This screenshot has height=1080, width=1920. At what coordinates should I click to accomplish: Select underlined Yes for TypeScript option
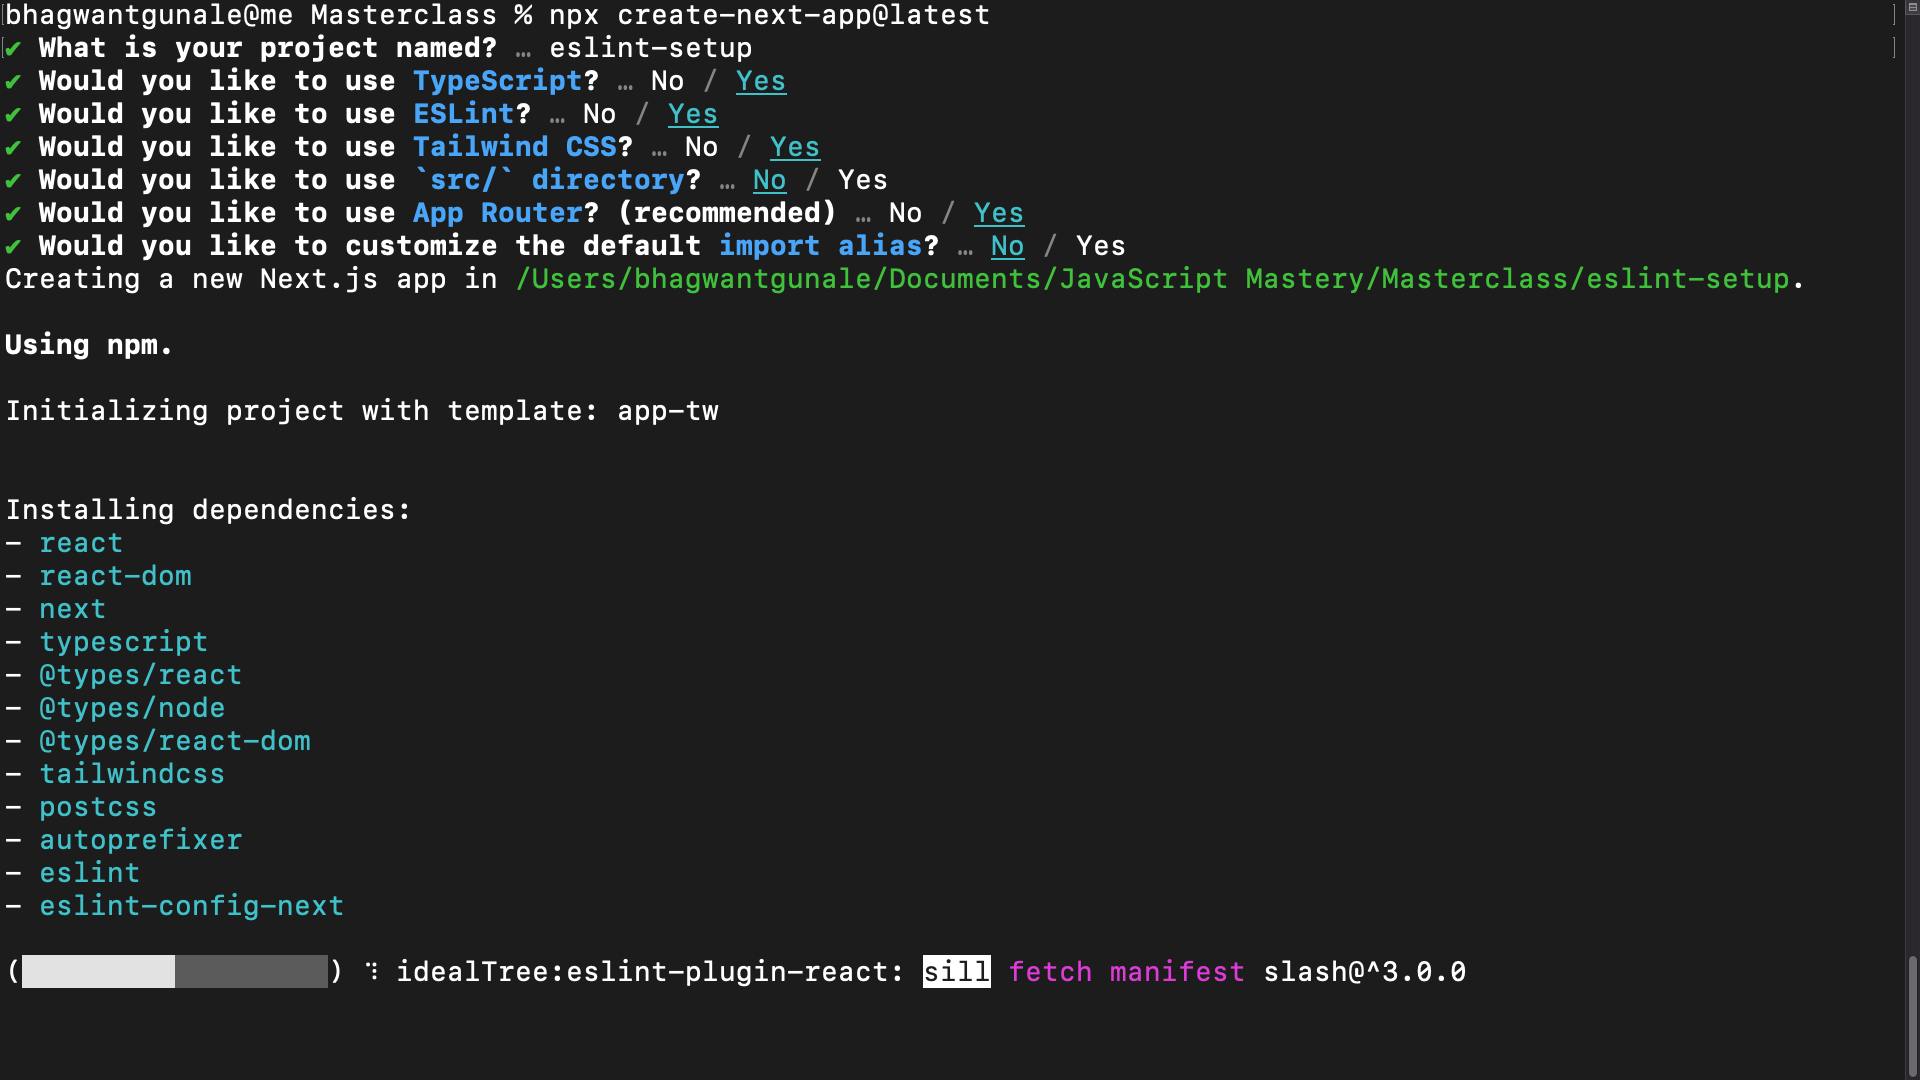[x=760, y=81]
